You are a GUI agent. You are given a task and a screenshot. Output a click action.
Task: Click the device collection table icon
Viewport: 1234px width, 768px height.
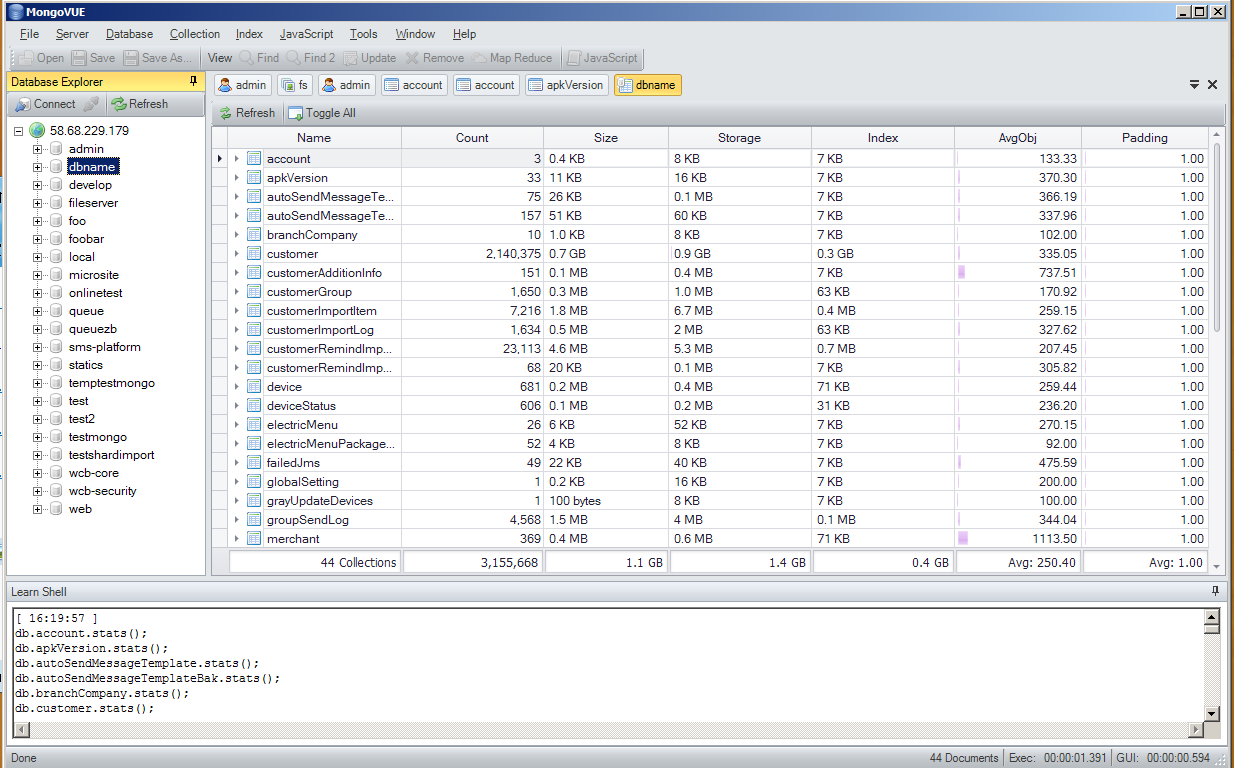coord(254,387)
